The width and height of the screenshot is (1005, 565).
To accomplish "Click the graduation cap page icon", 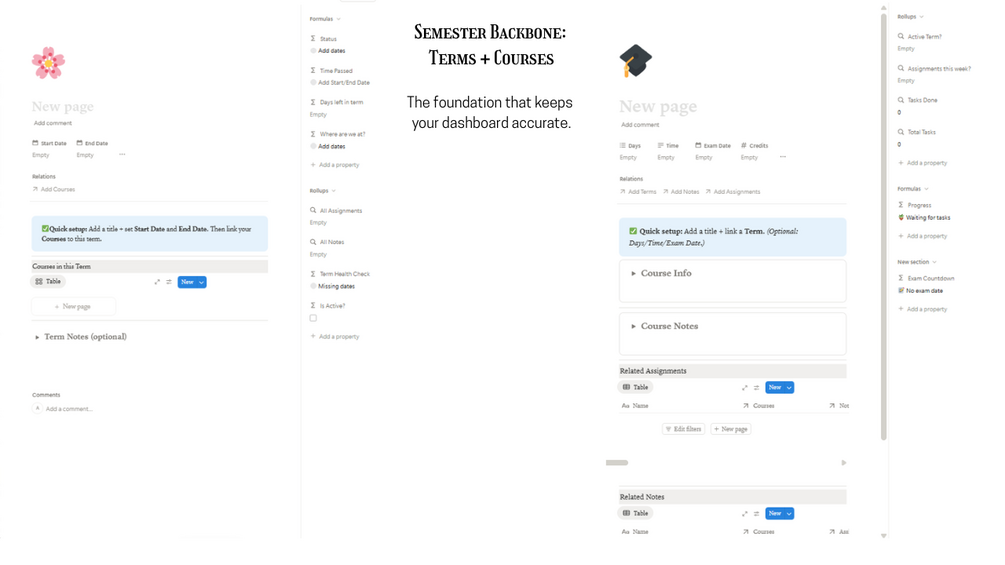I will [x=635, y=61].
